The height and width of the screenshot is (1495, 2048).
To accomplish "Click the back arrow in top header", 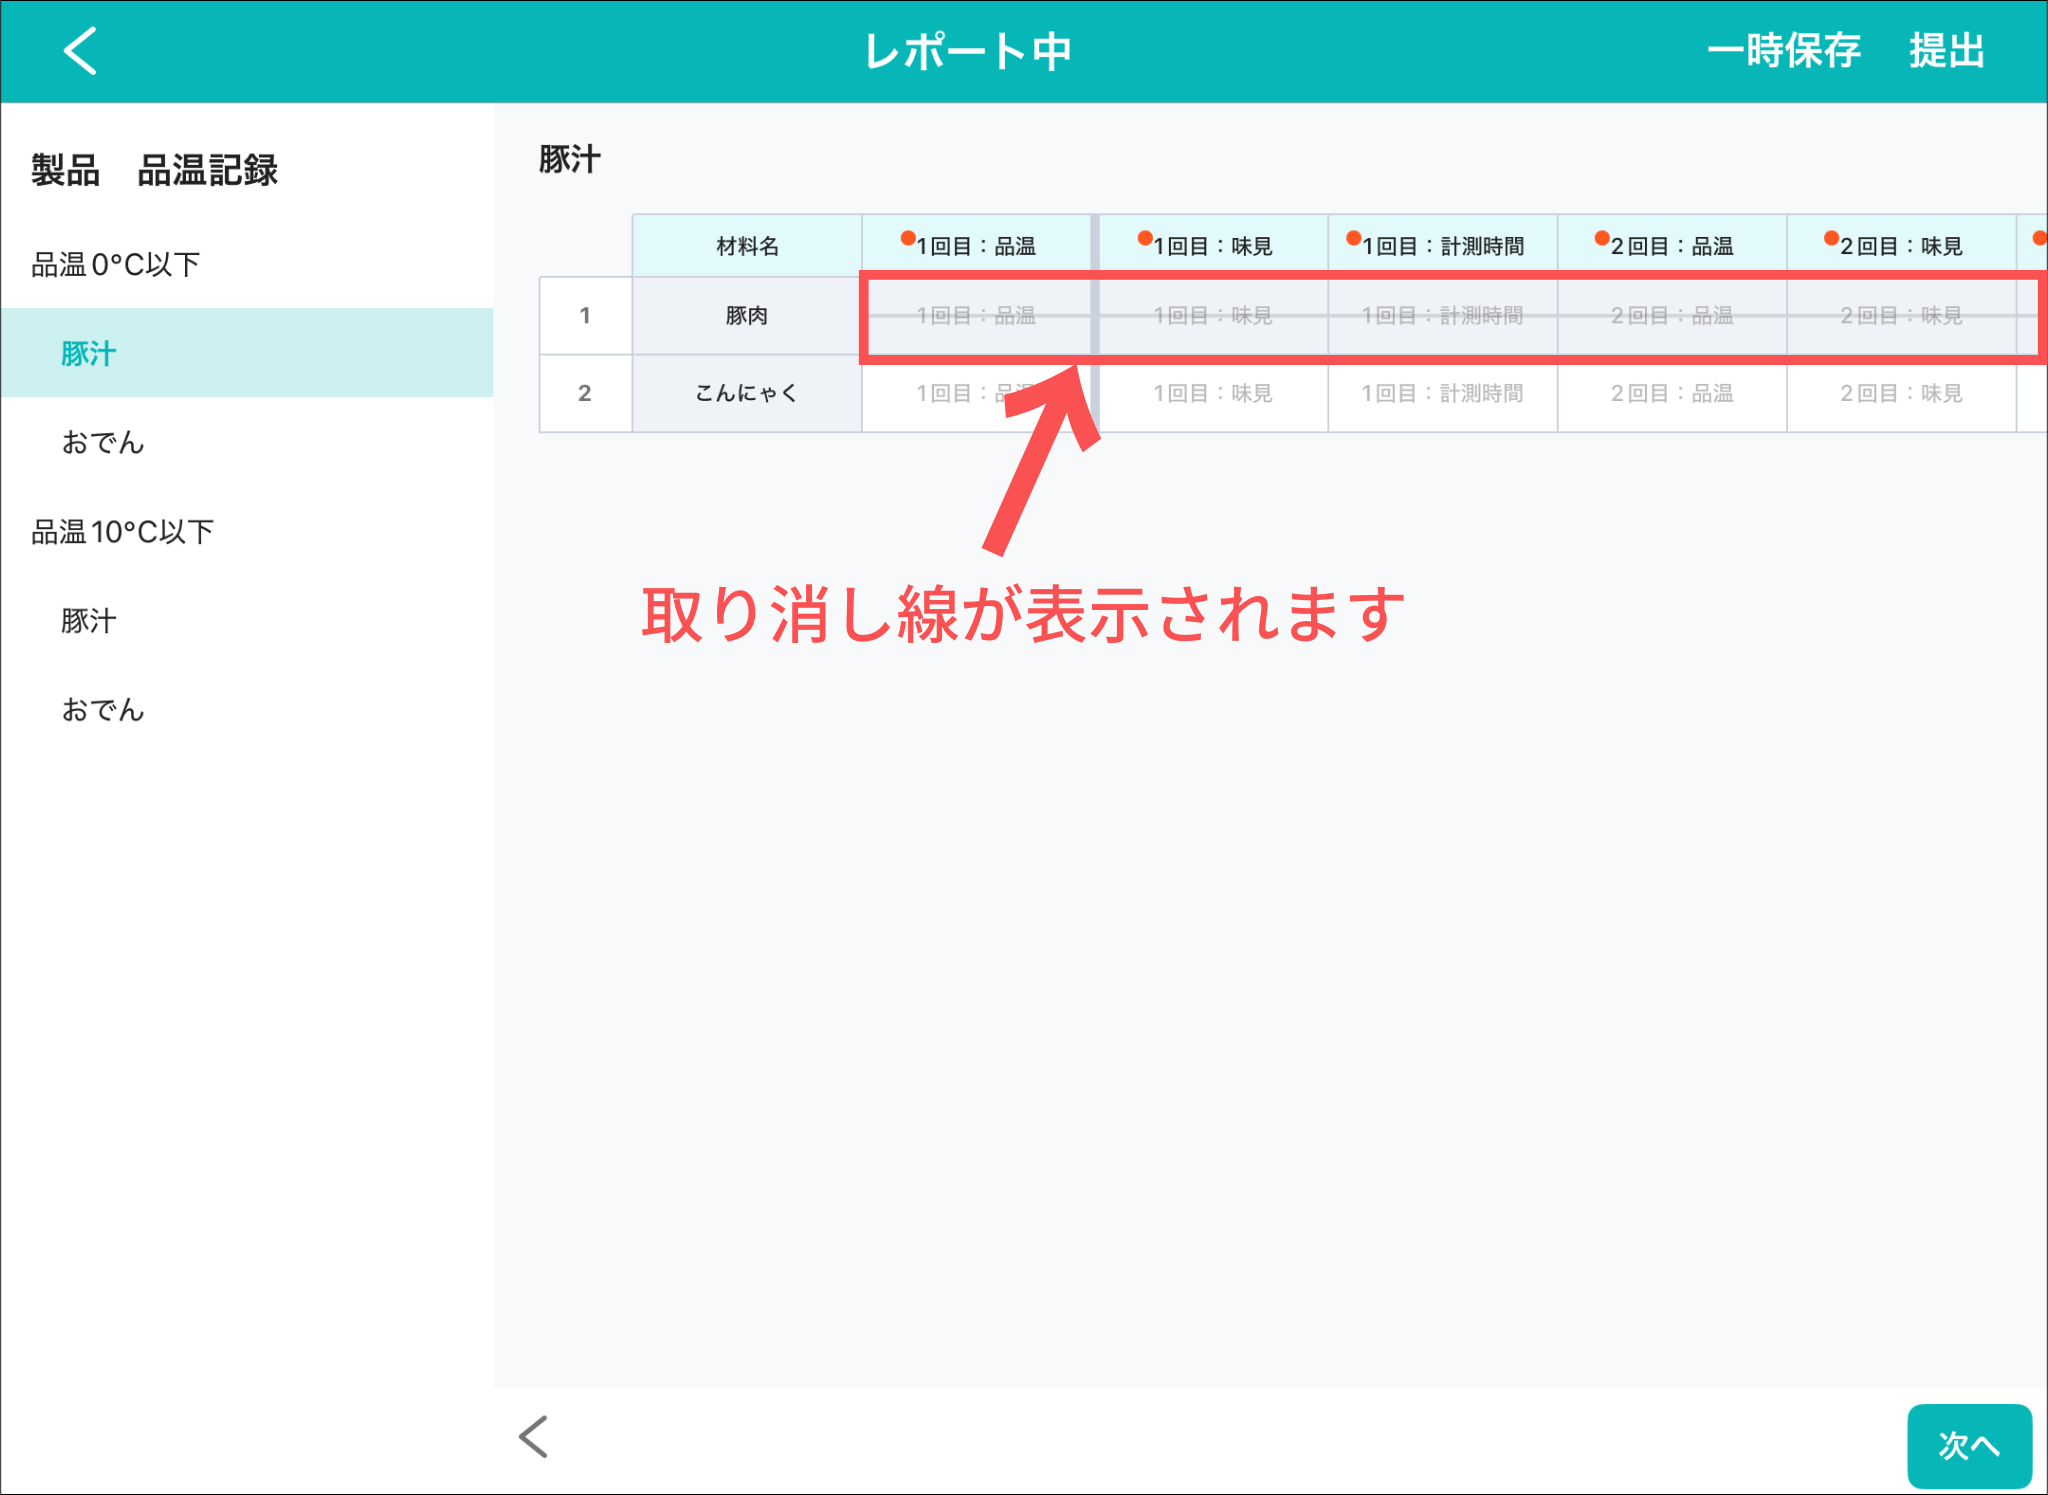I will (80, 50).
